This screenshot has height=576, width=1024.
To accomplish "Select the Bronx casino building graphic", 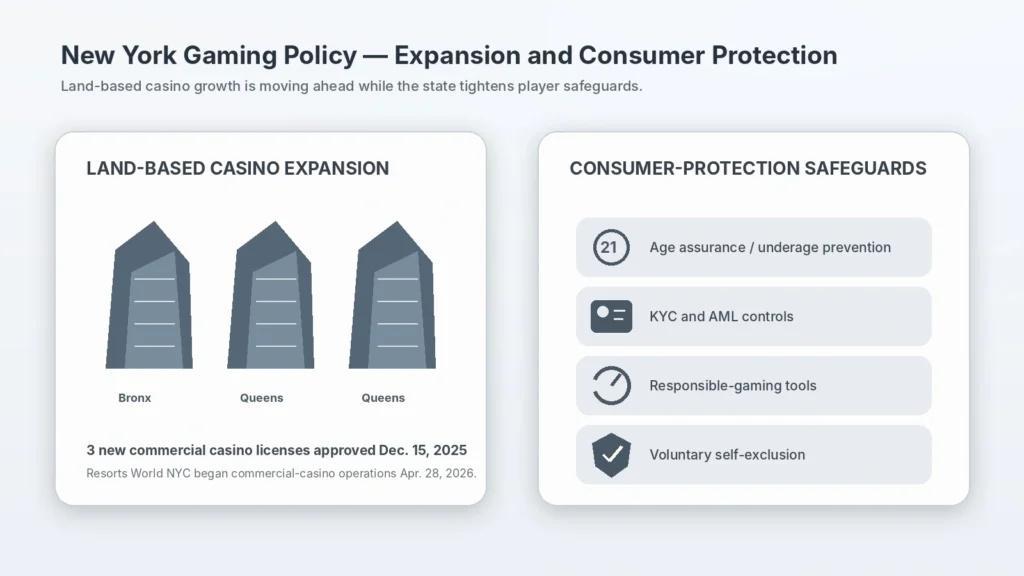I will point(150,295).
